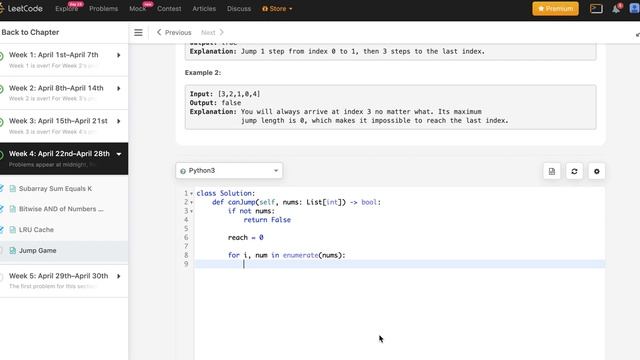Click the Week 1 completed check circle

point(1,56)
